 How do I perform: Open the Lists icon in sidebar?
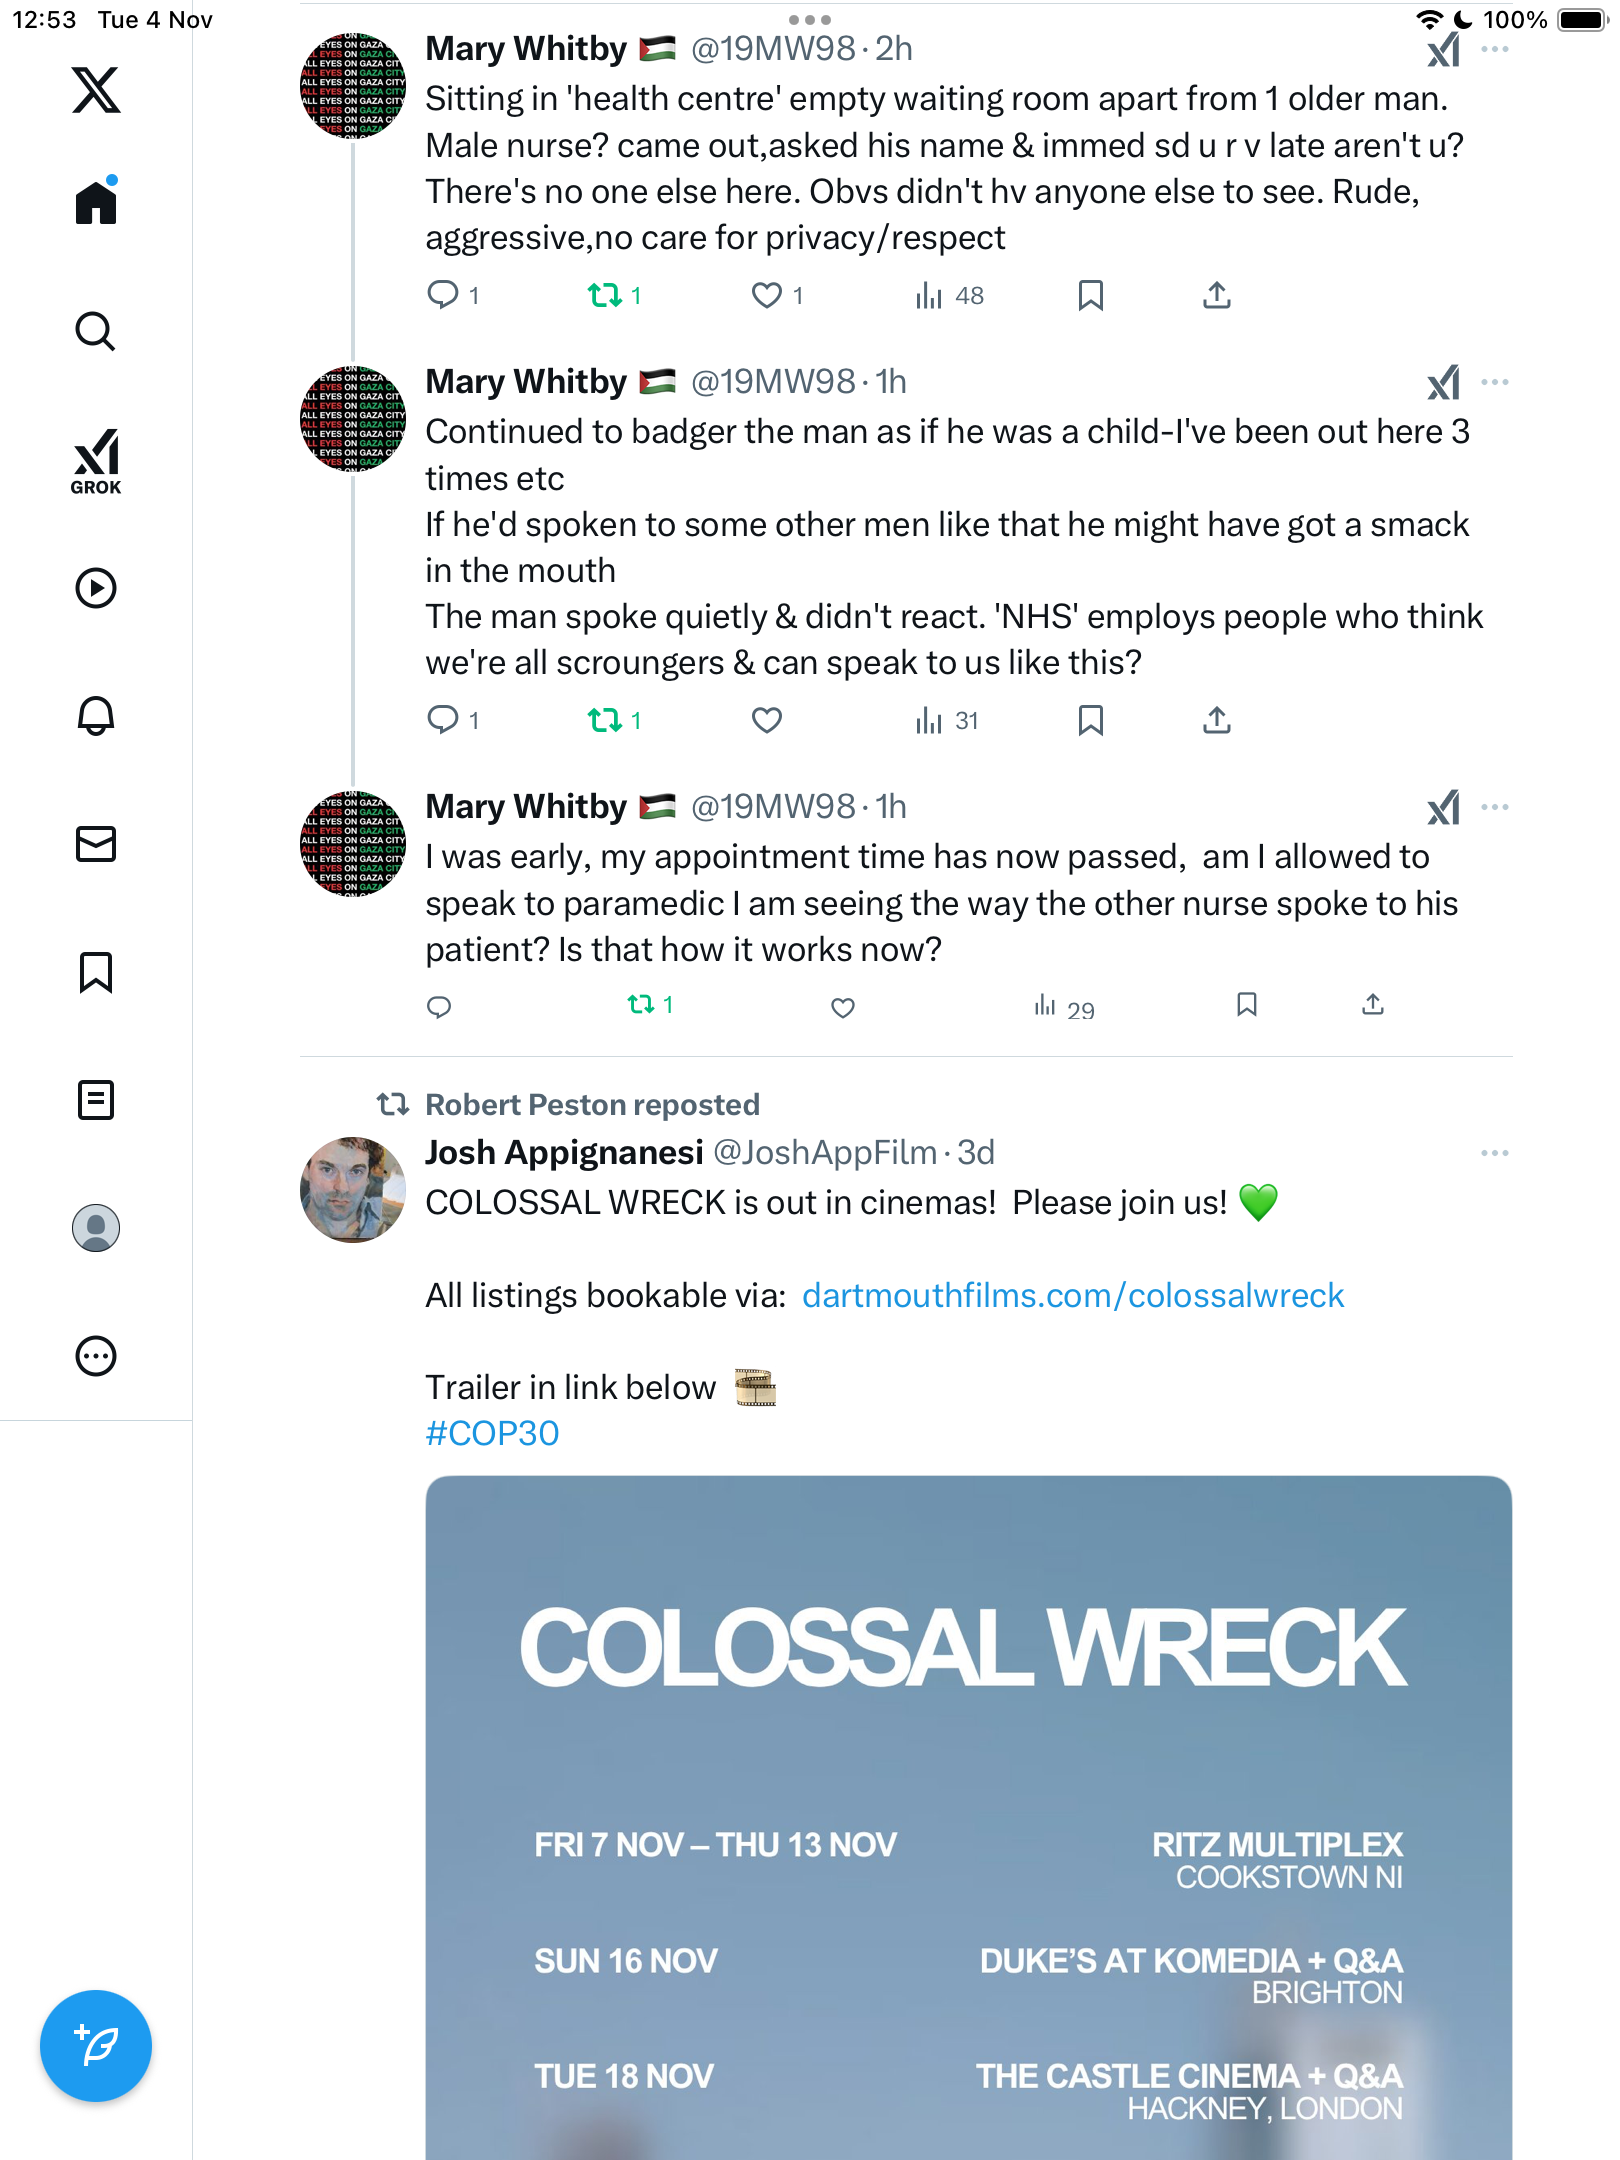[x=96, y=1100]
